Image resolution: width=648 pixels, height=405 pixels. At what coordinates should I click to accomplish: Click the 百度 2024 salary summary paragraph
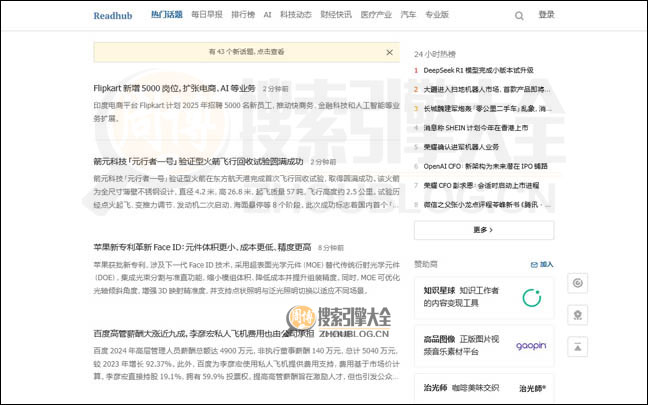246,364
